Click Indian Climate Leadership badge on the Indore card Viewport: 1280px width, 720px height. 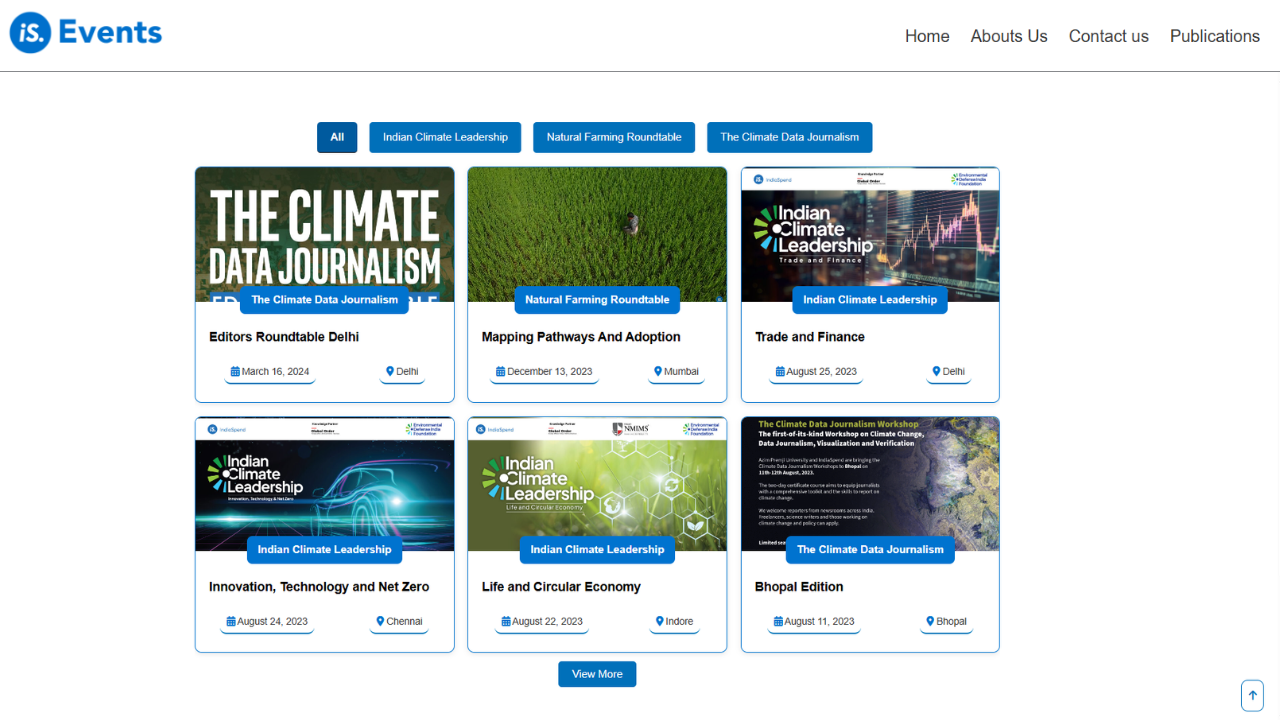597,550
